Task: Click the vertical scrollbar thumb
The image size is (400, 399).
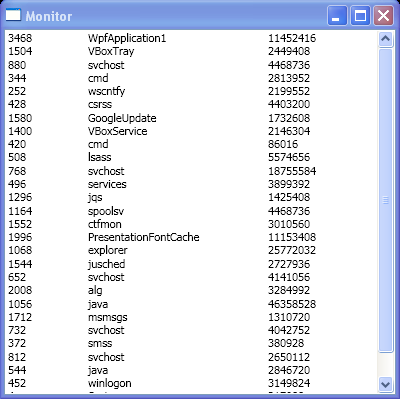Action: (386, 200)
